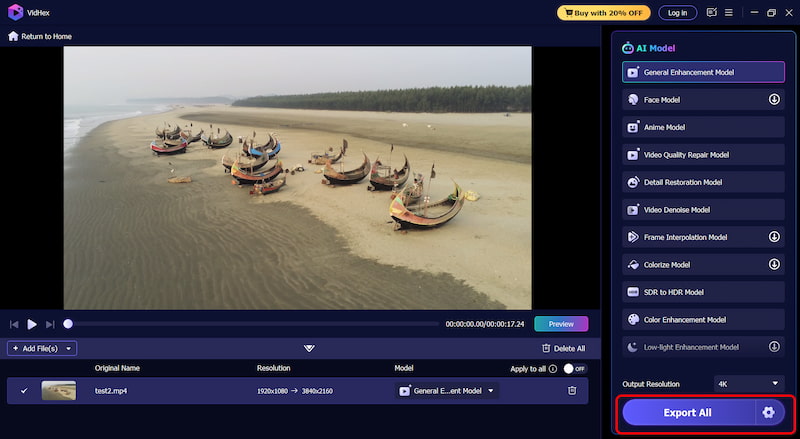
Task: Open the hamburger menu in the title bar
Action: pos(729,12)
